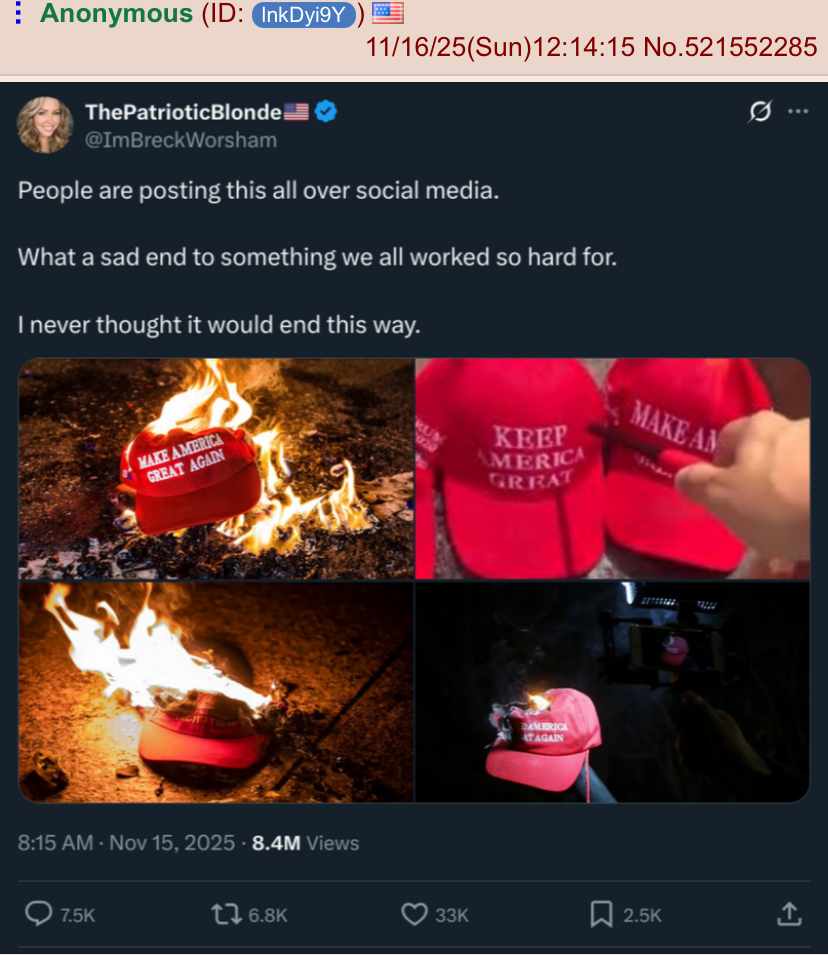Open the bottom-left flaming hat photo
828x955 pixels.
(216, 692)
